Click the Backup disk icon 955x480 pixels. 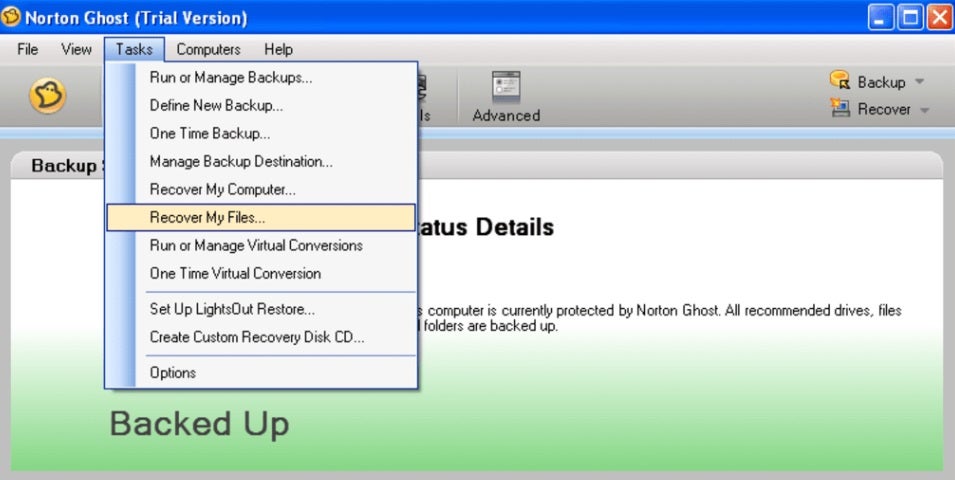click(x=840, y=80)
